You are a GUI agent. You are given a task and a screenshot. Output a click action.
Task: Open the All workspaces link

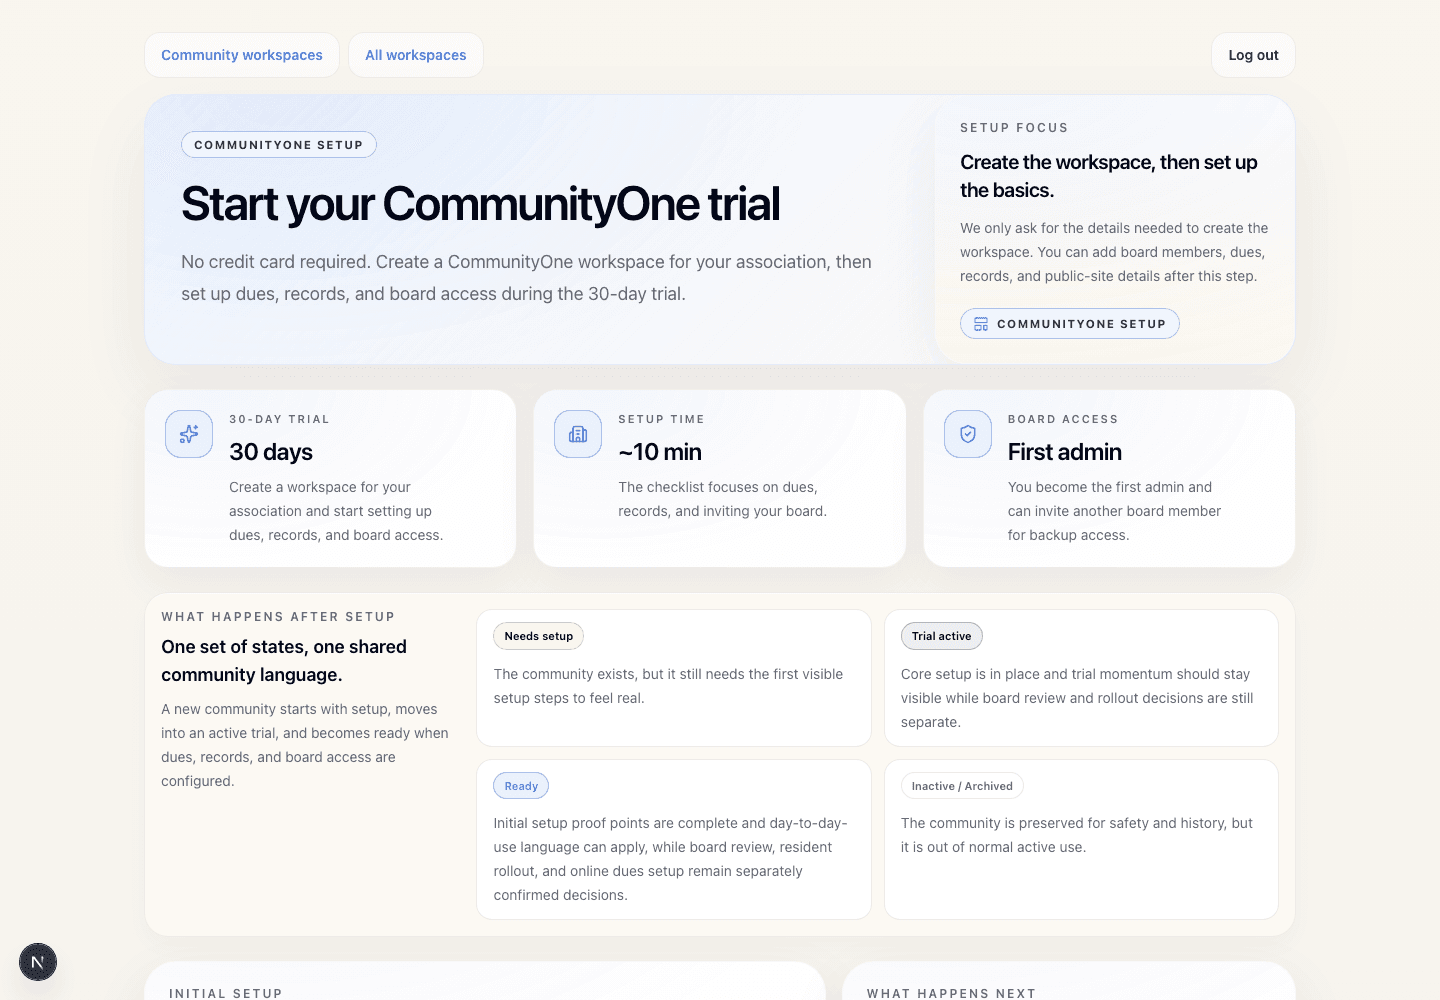(416, 55)
